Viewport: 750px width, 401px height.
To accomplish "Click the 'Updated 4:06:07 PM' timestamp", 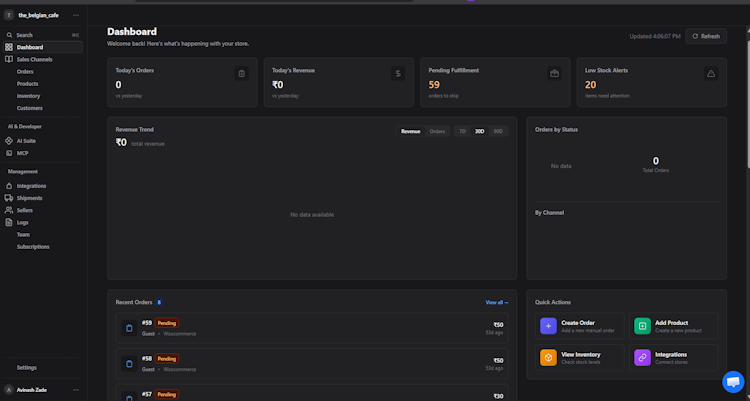I will tap(655, 36).
